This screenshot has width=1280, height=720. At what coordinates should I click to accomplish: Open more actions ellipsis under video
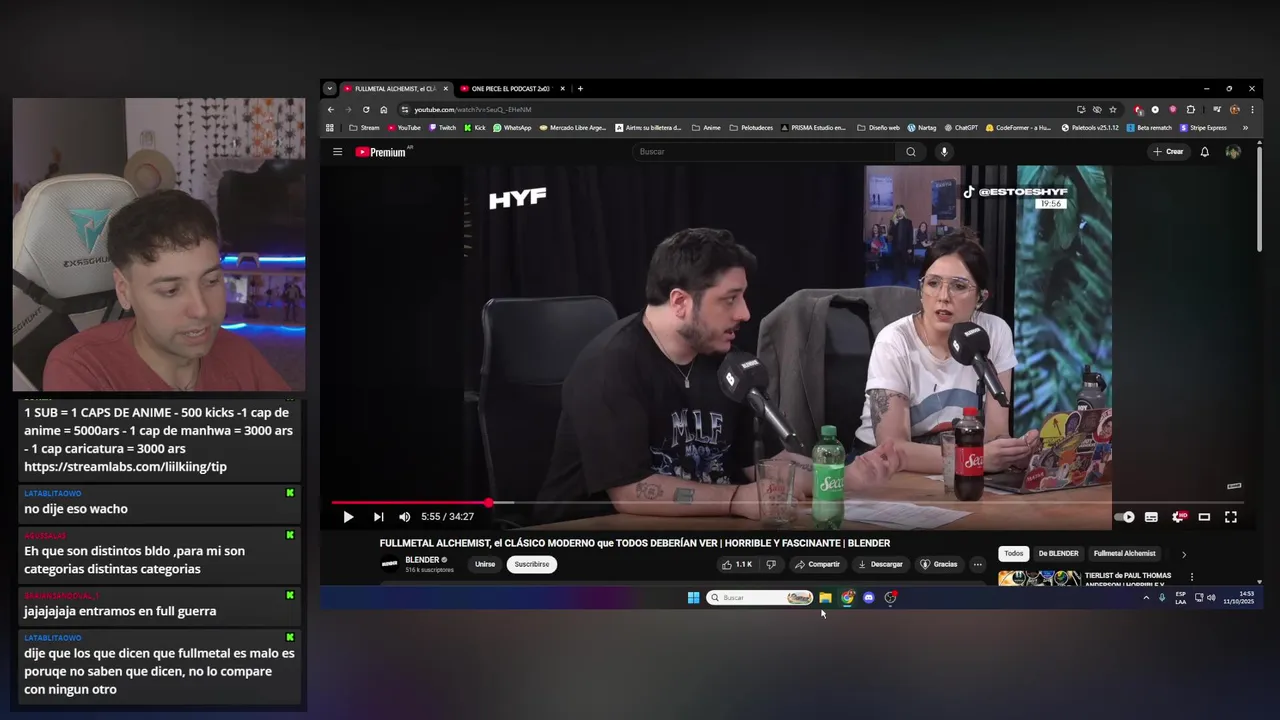[977, 564]
